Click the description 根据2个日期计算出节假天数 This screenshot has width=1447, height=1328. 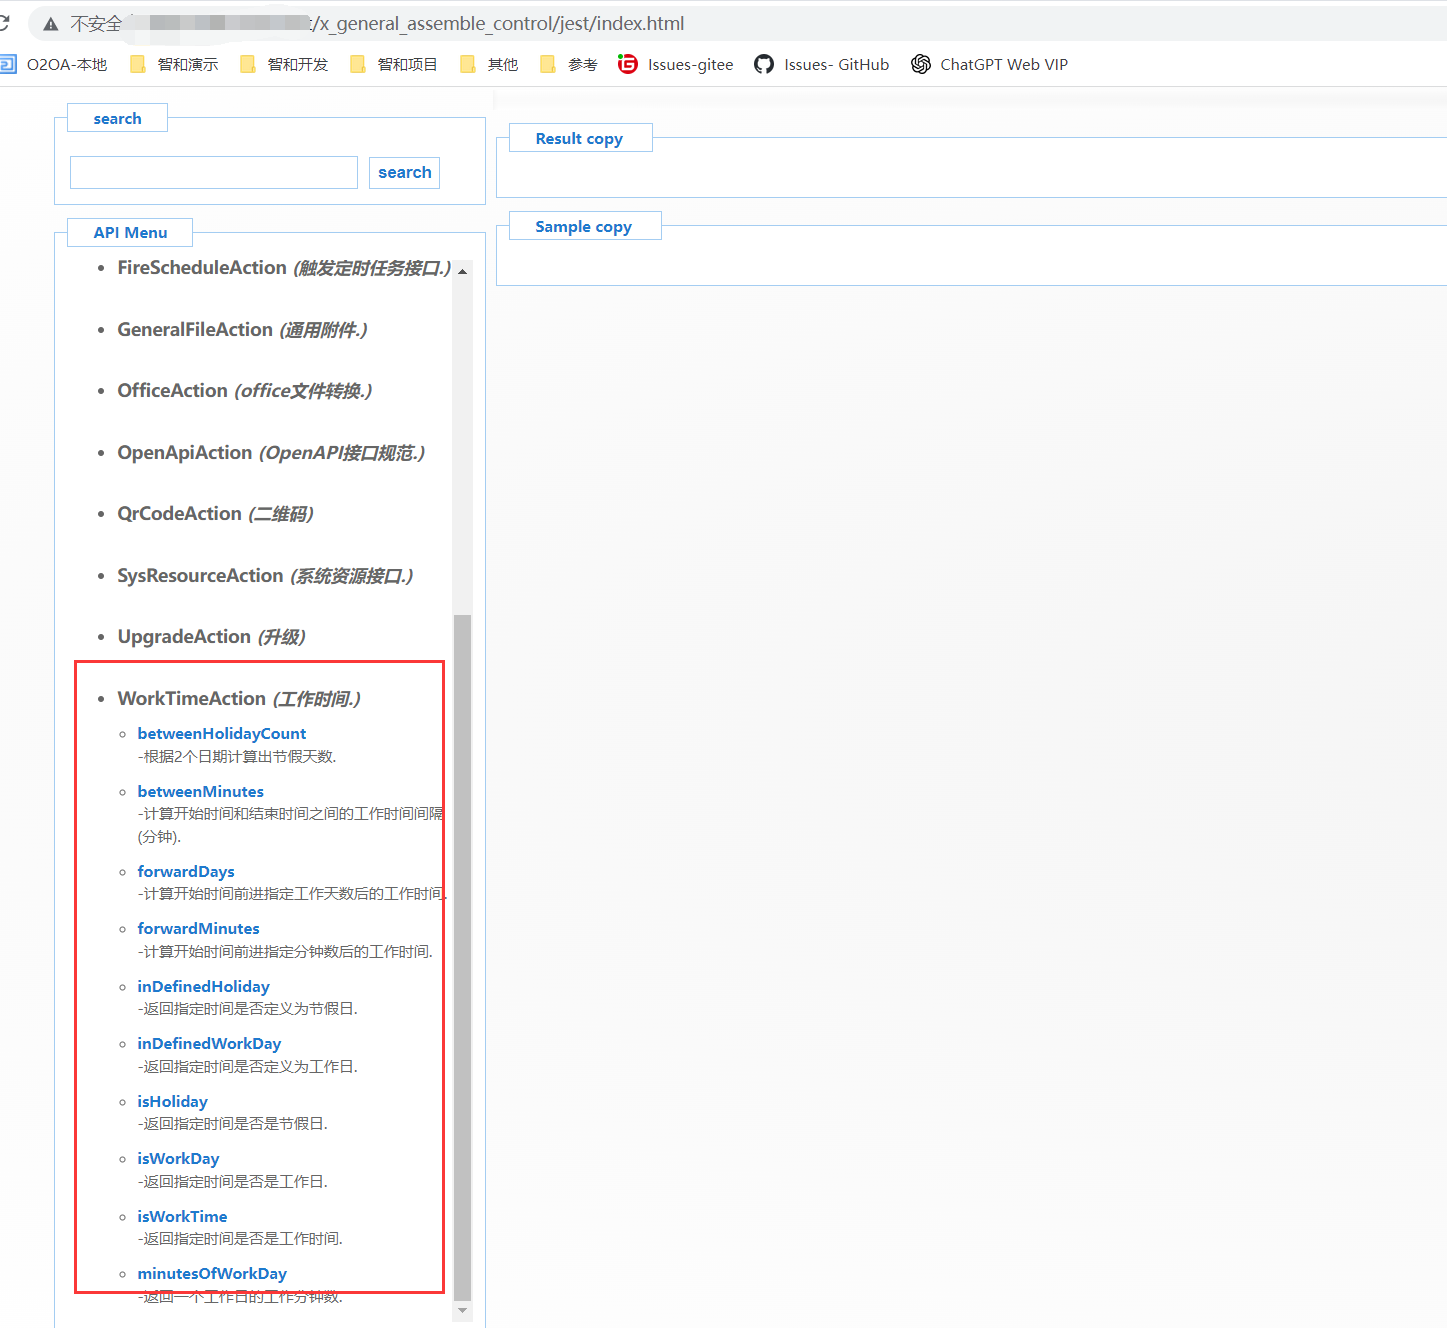coord(237,757)
